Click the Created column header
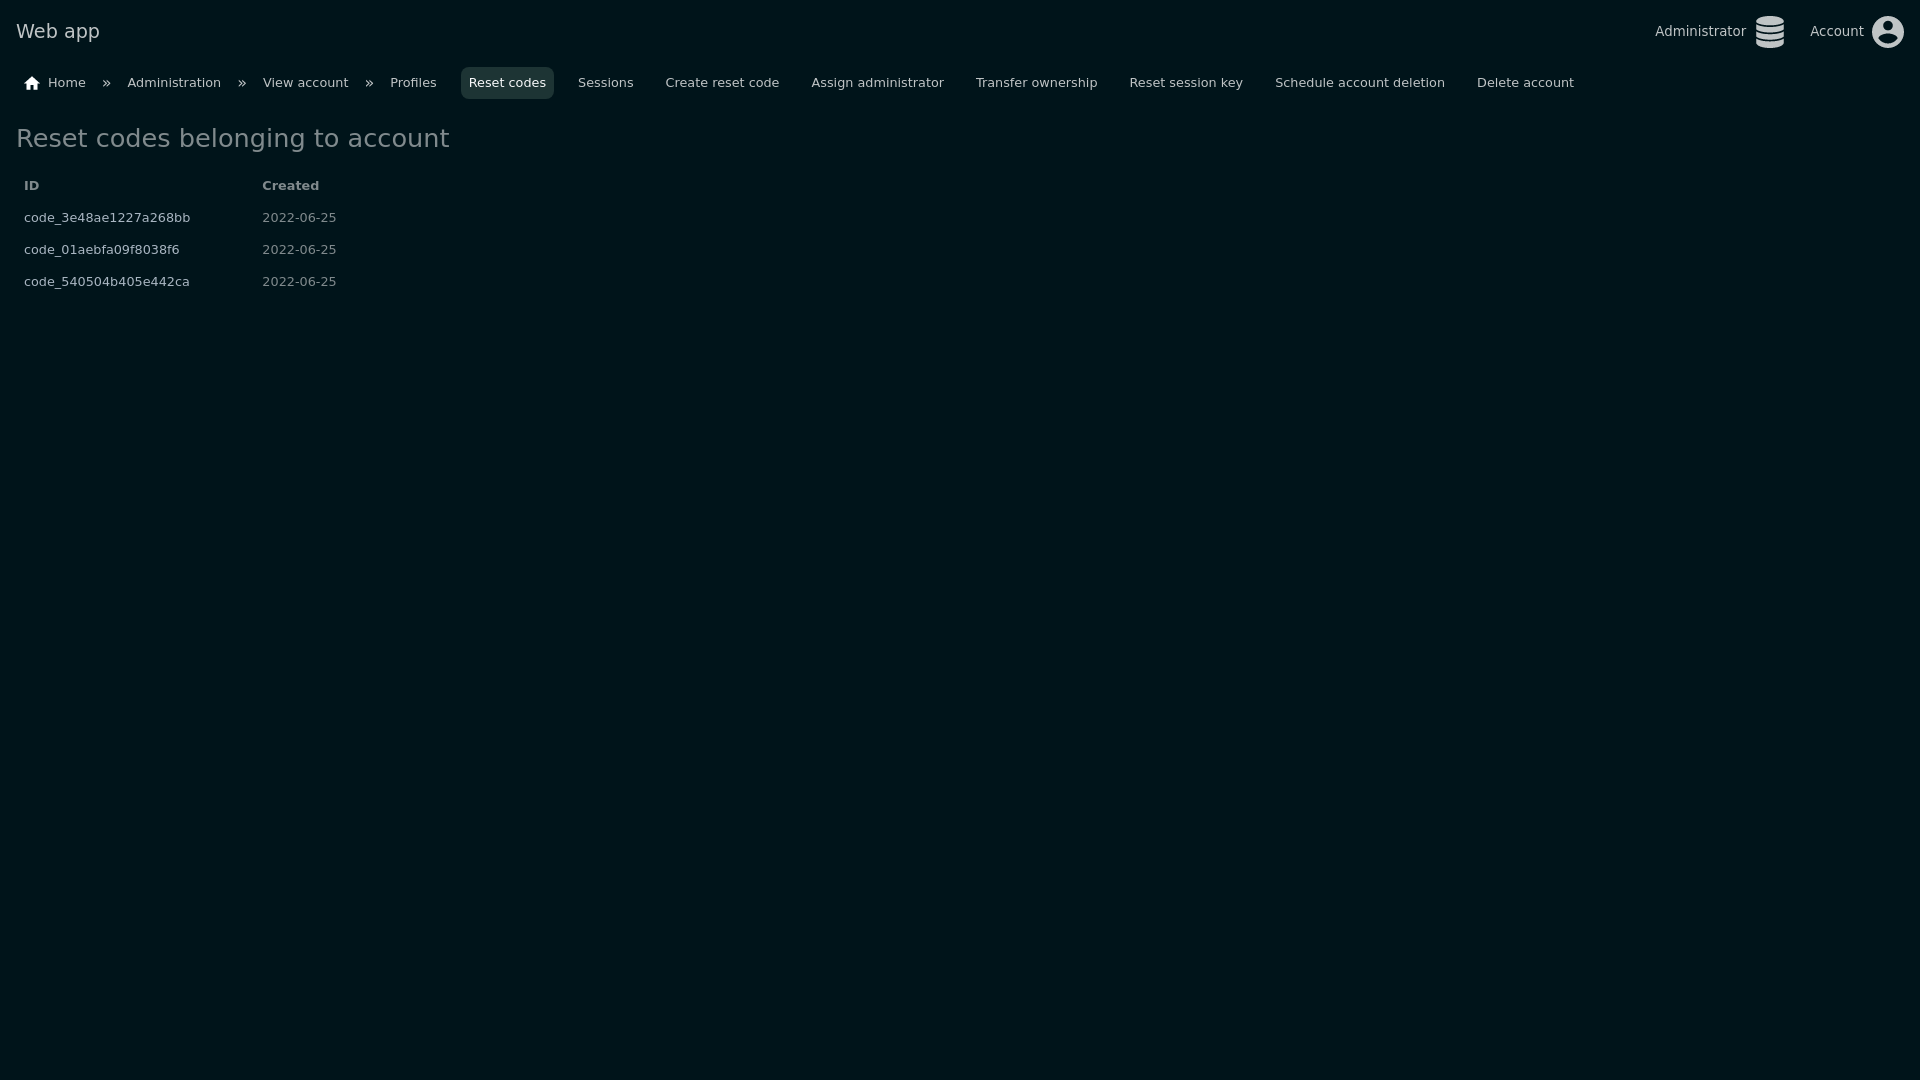Screen dimensions: 1920x1080 (290, 186)
